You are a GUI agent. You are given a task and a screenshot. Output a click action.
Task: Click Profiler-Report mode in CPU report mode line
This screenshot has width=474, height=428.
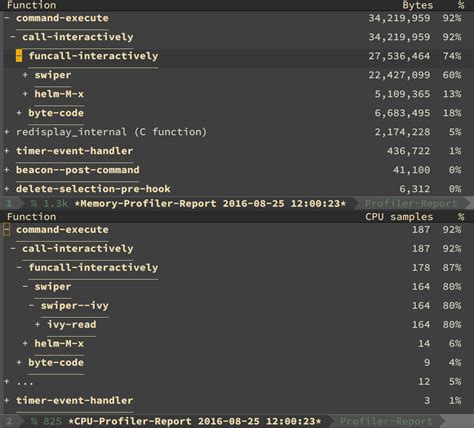point(386,421)
